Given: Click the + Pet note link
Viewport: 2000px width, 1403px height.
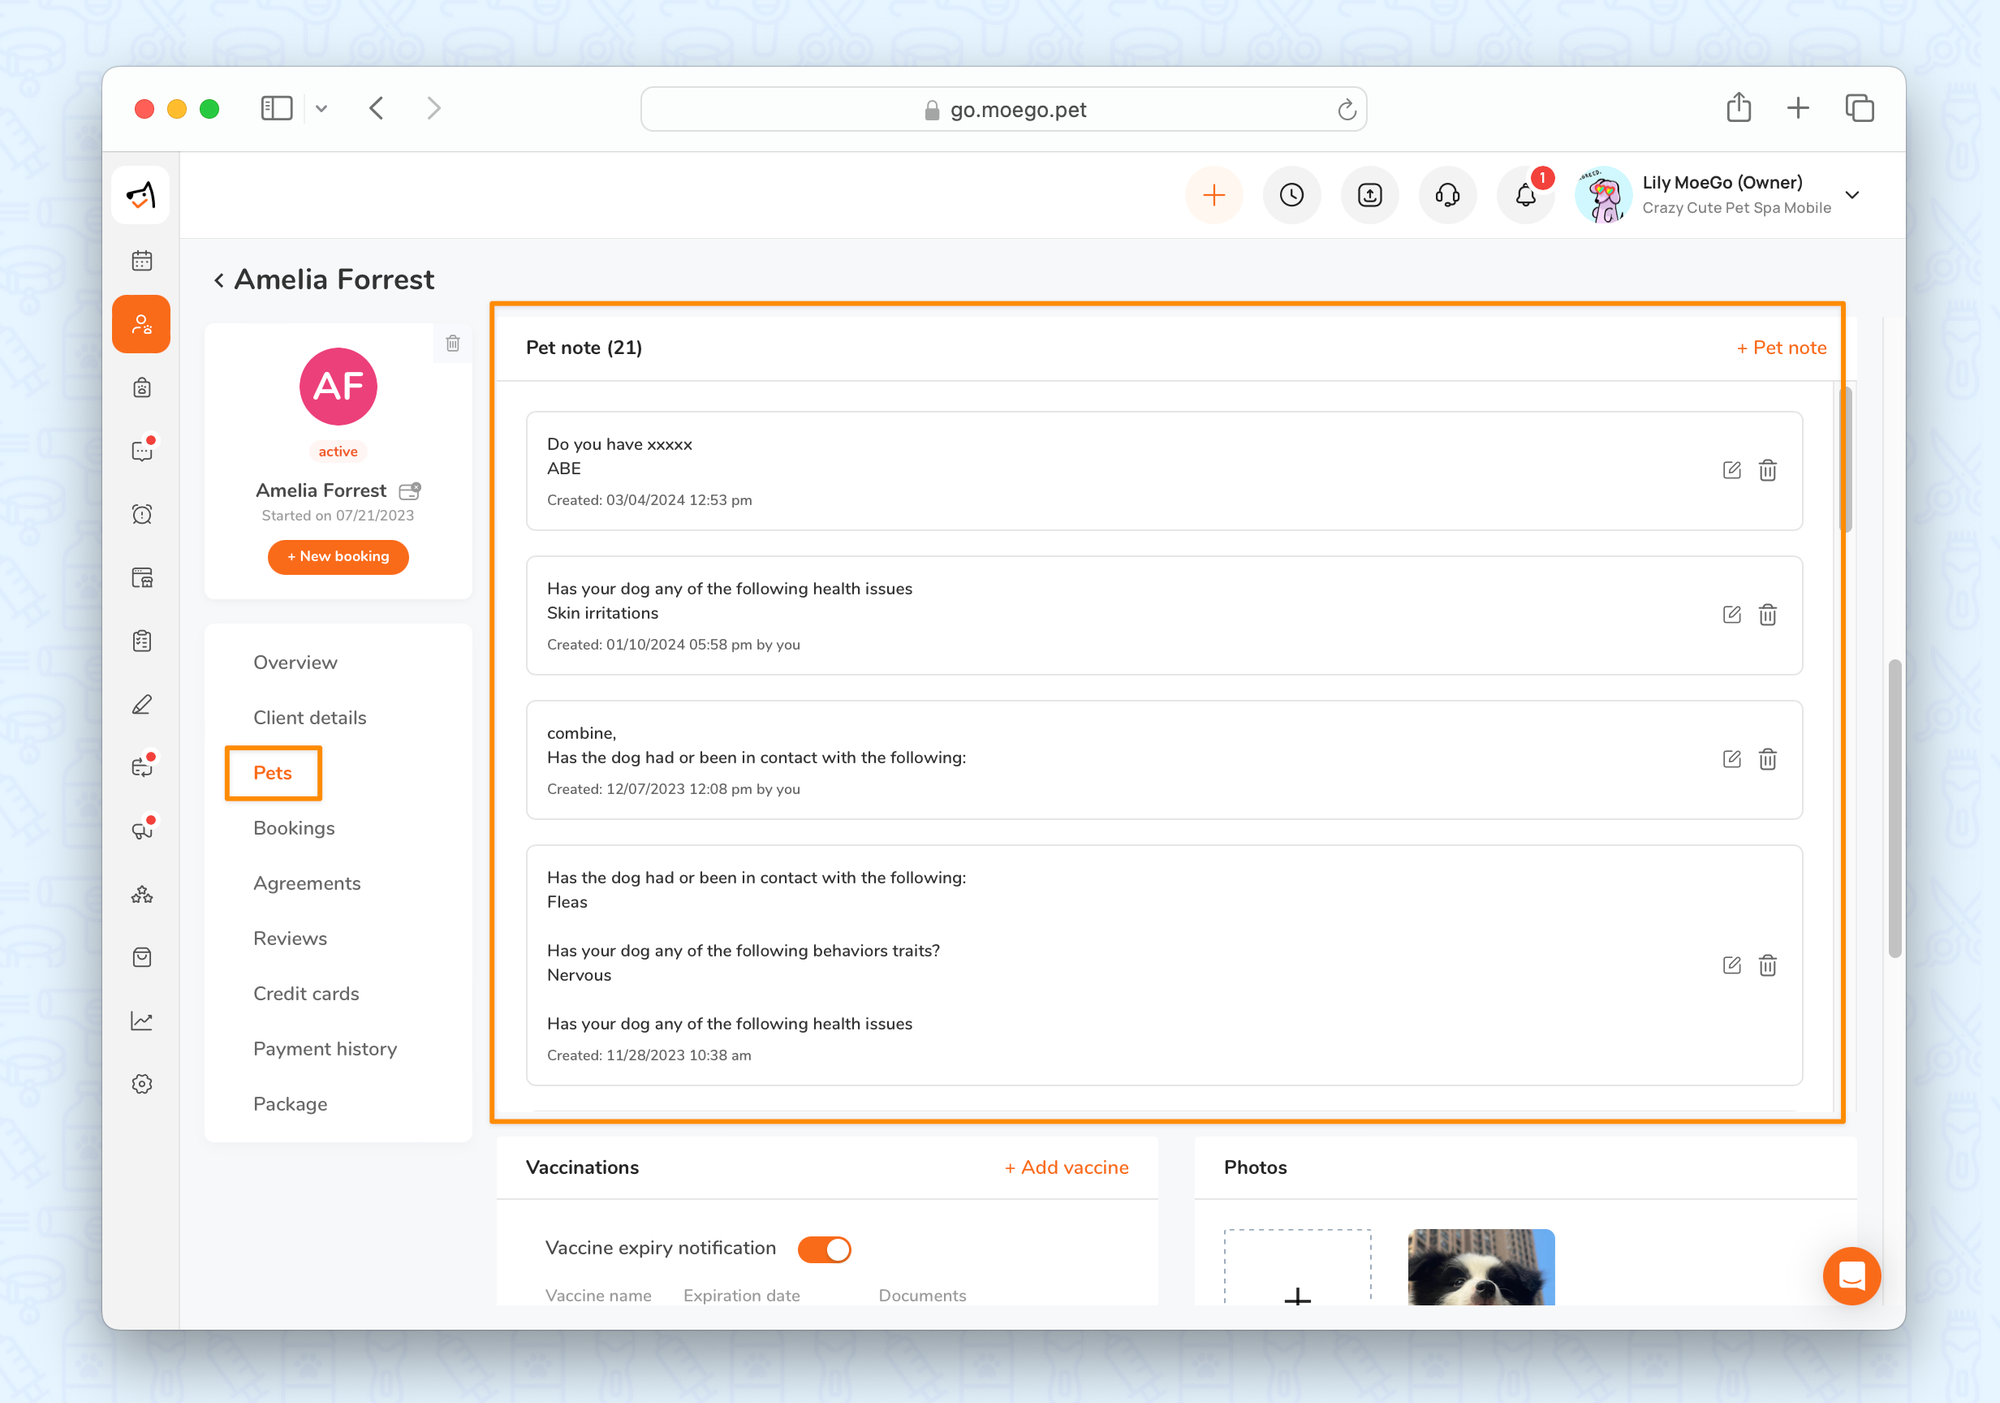Looking at the screenshot, I should (1781, 347).
